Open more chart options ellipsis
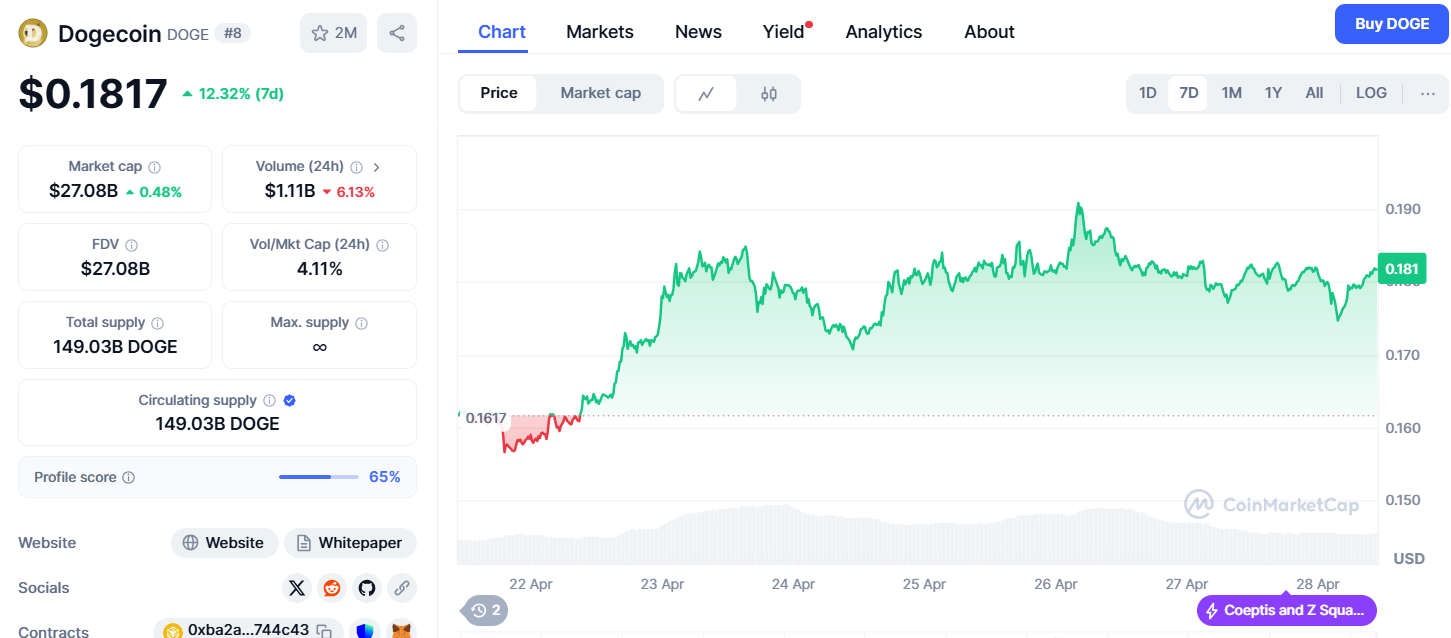The height and width of the screenshot is (638, 1451). click(x=1428, y=93)
